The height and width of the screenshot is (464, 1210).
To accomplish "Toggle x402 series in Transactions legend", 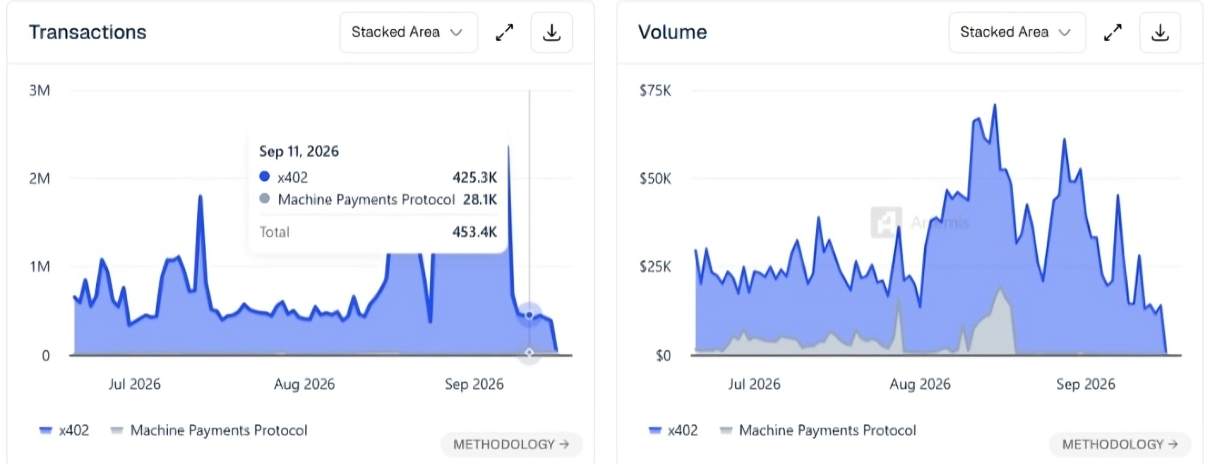I will [x=64, y=430].
